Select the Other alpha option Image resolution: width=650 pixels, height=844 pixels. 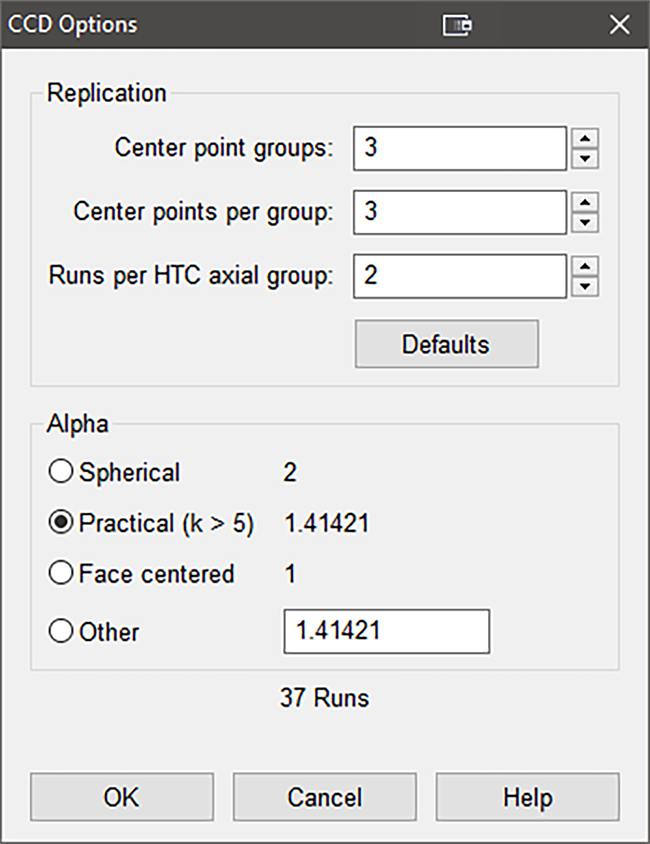[62, 632]
